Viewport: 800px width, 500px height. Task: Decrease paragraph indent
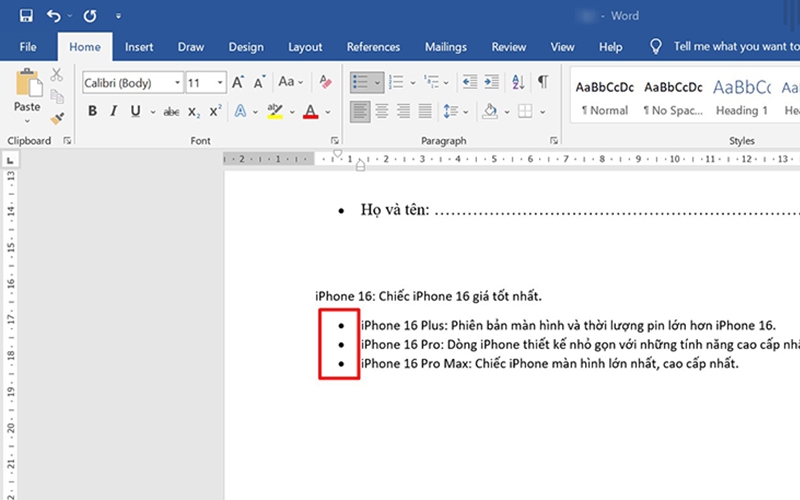tap(469, 82)
